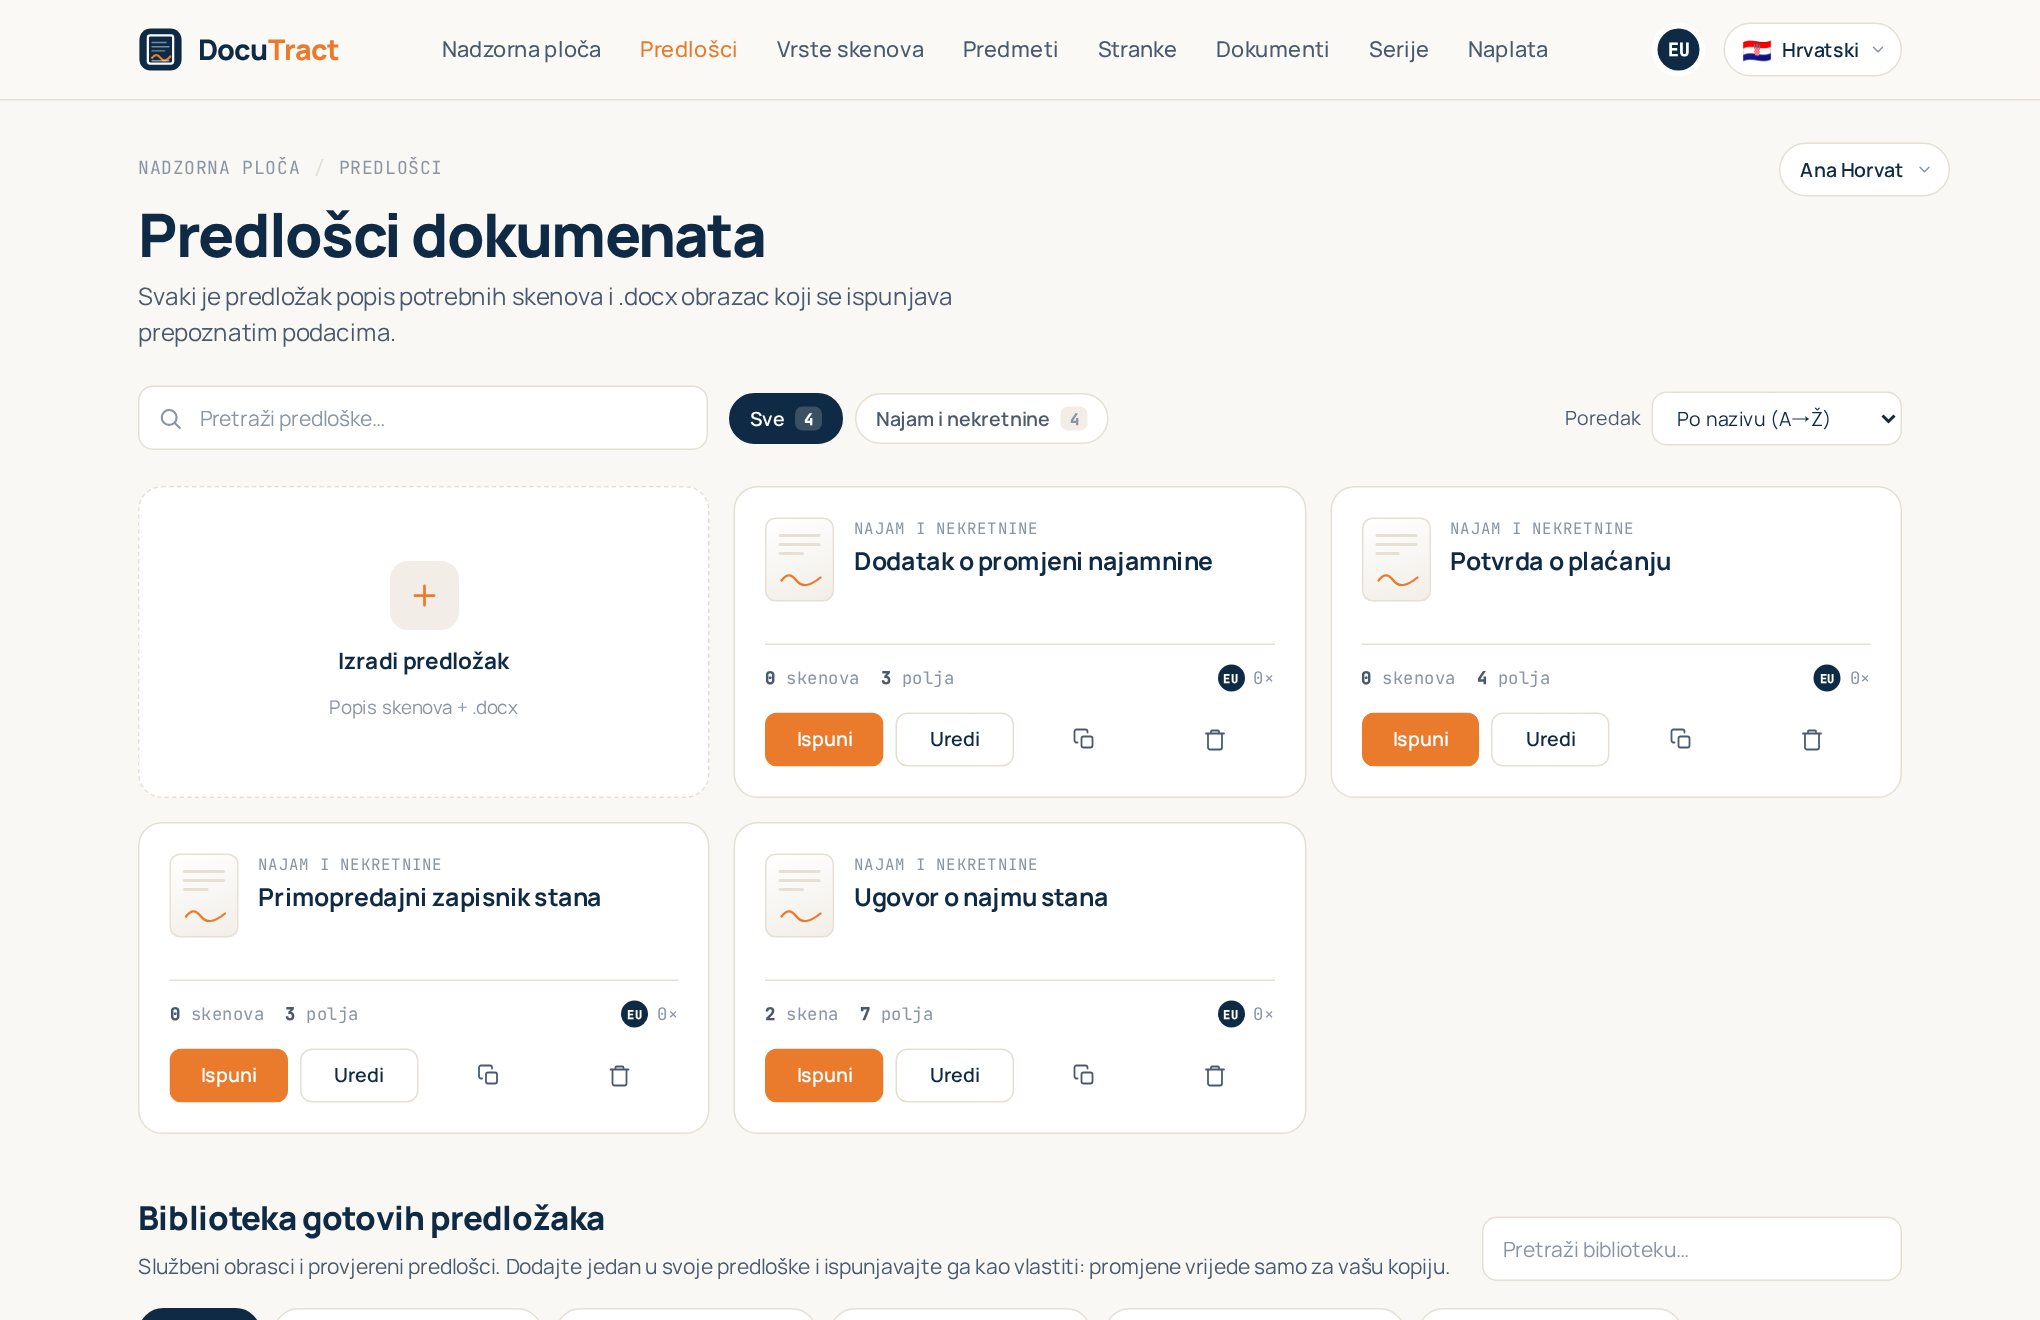
Task: Duplicate the Potvrda o plaćanju template
Action: (1680, 739)
